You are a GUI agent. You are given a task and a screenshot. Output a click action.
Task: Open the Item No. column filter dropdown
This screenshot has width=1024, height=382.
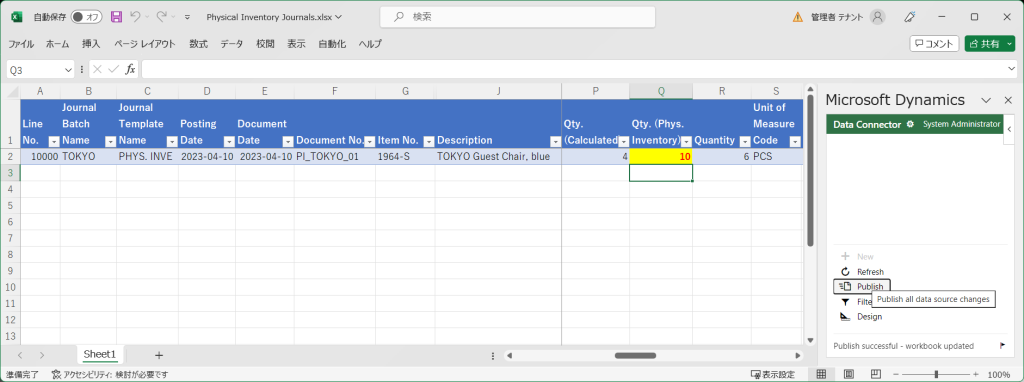coord(428,141)
